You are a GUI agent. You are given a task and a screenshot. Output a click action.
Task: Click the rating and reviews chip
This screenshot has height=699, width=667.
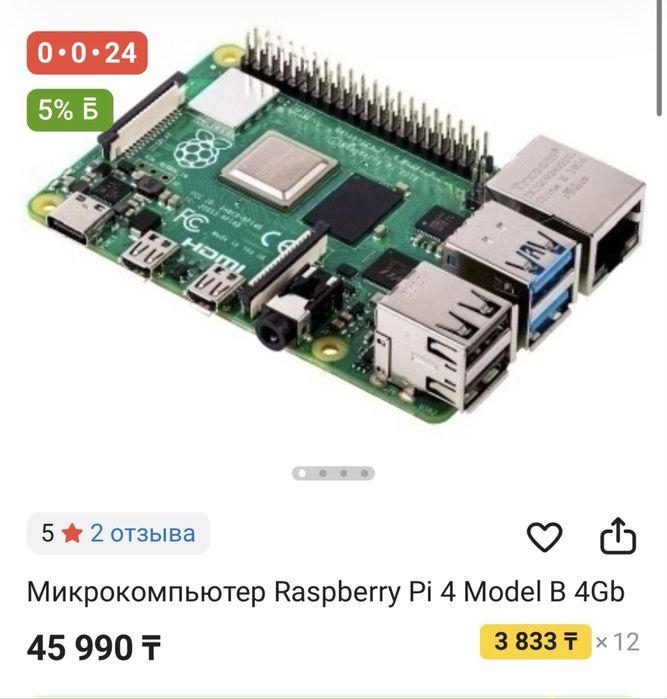pos(118,534)
